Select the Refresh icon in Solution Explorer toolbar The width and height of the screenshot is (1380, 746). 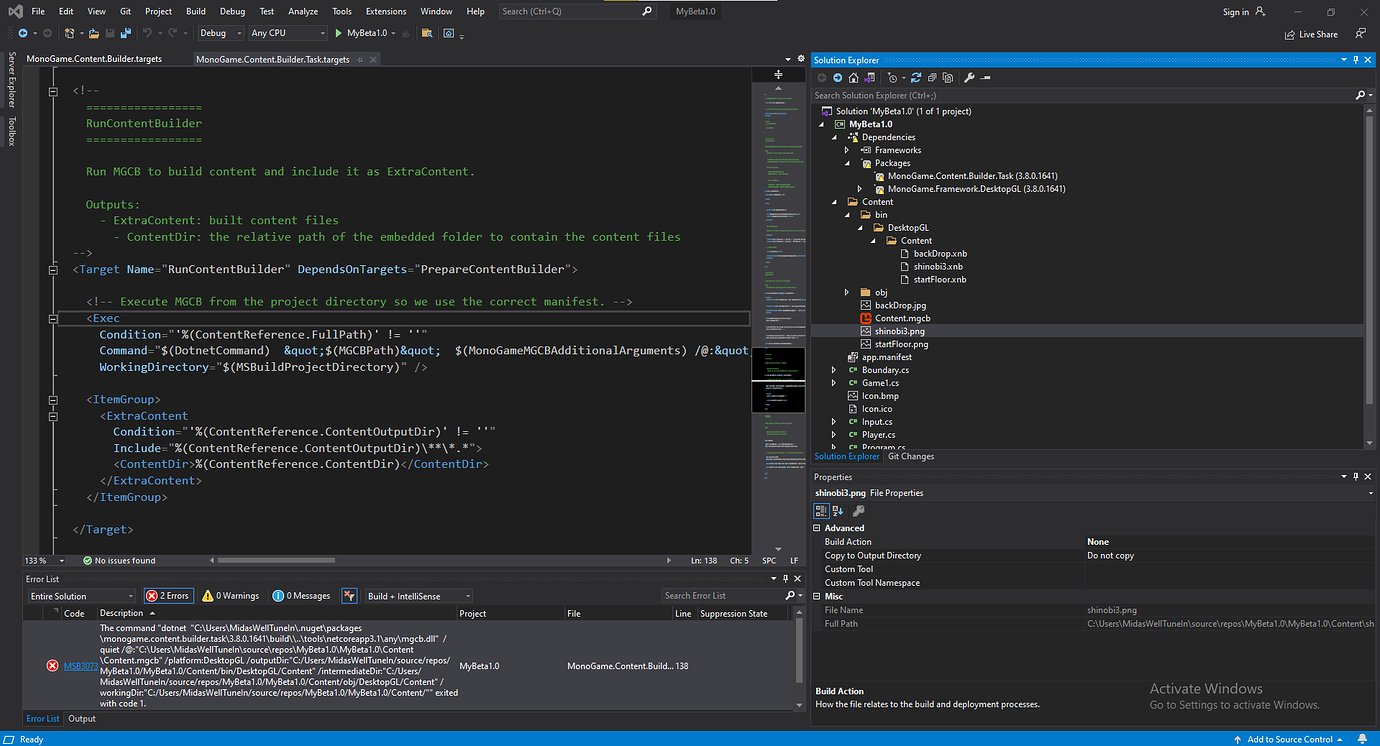[916, 78]
